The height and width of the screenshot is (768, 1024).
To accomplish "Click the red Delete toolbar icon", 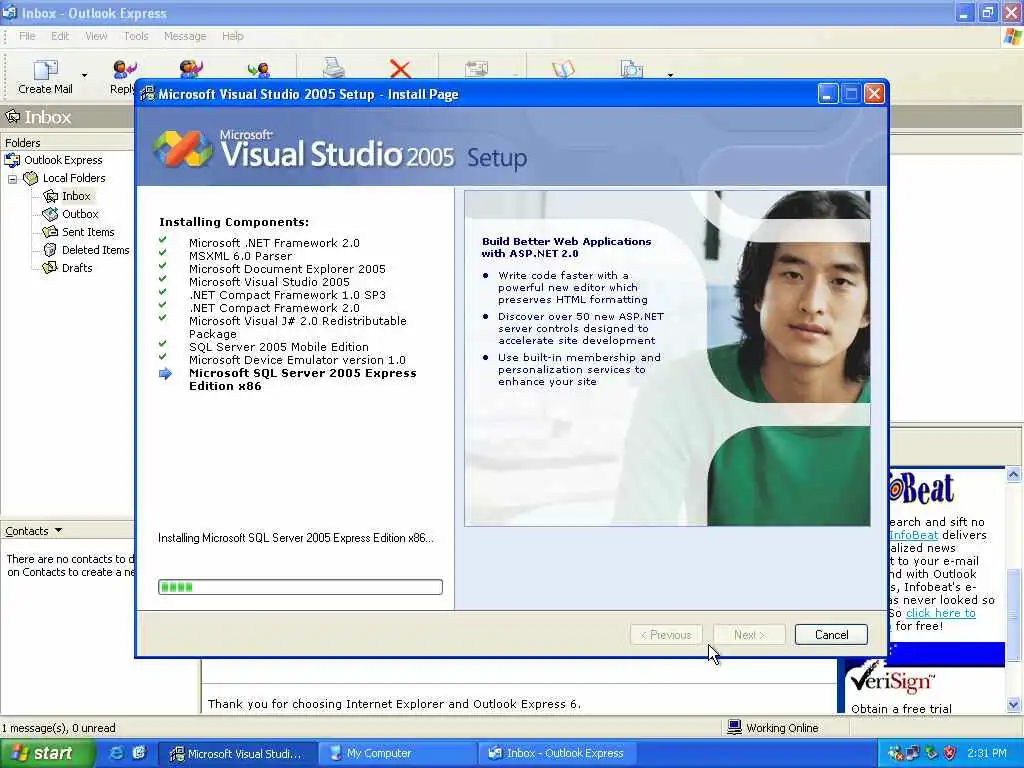I will tap(400, 69).
